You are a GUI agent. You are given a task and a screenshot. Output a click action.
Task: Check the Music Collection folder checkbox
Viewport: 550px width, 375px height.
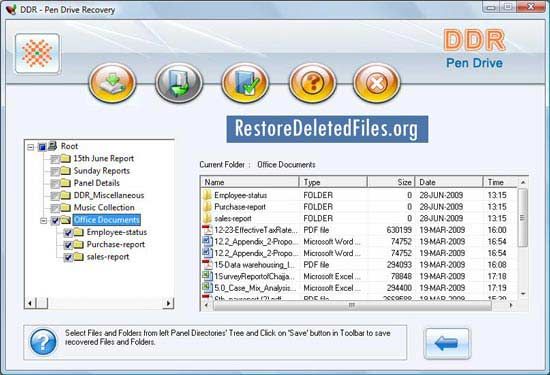55,208
